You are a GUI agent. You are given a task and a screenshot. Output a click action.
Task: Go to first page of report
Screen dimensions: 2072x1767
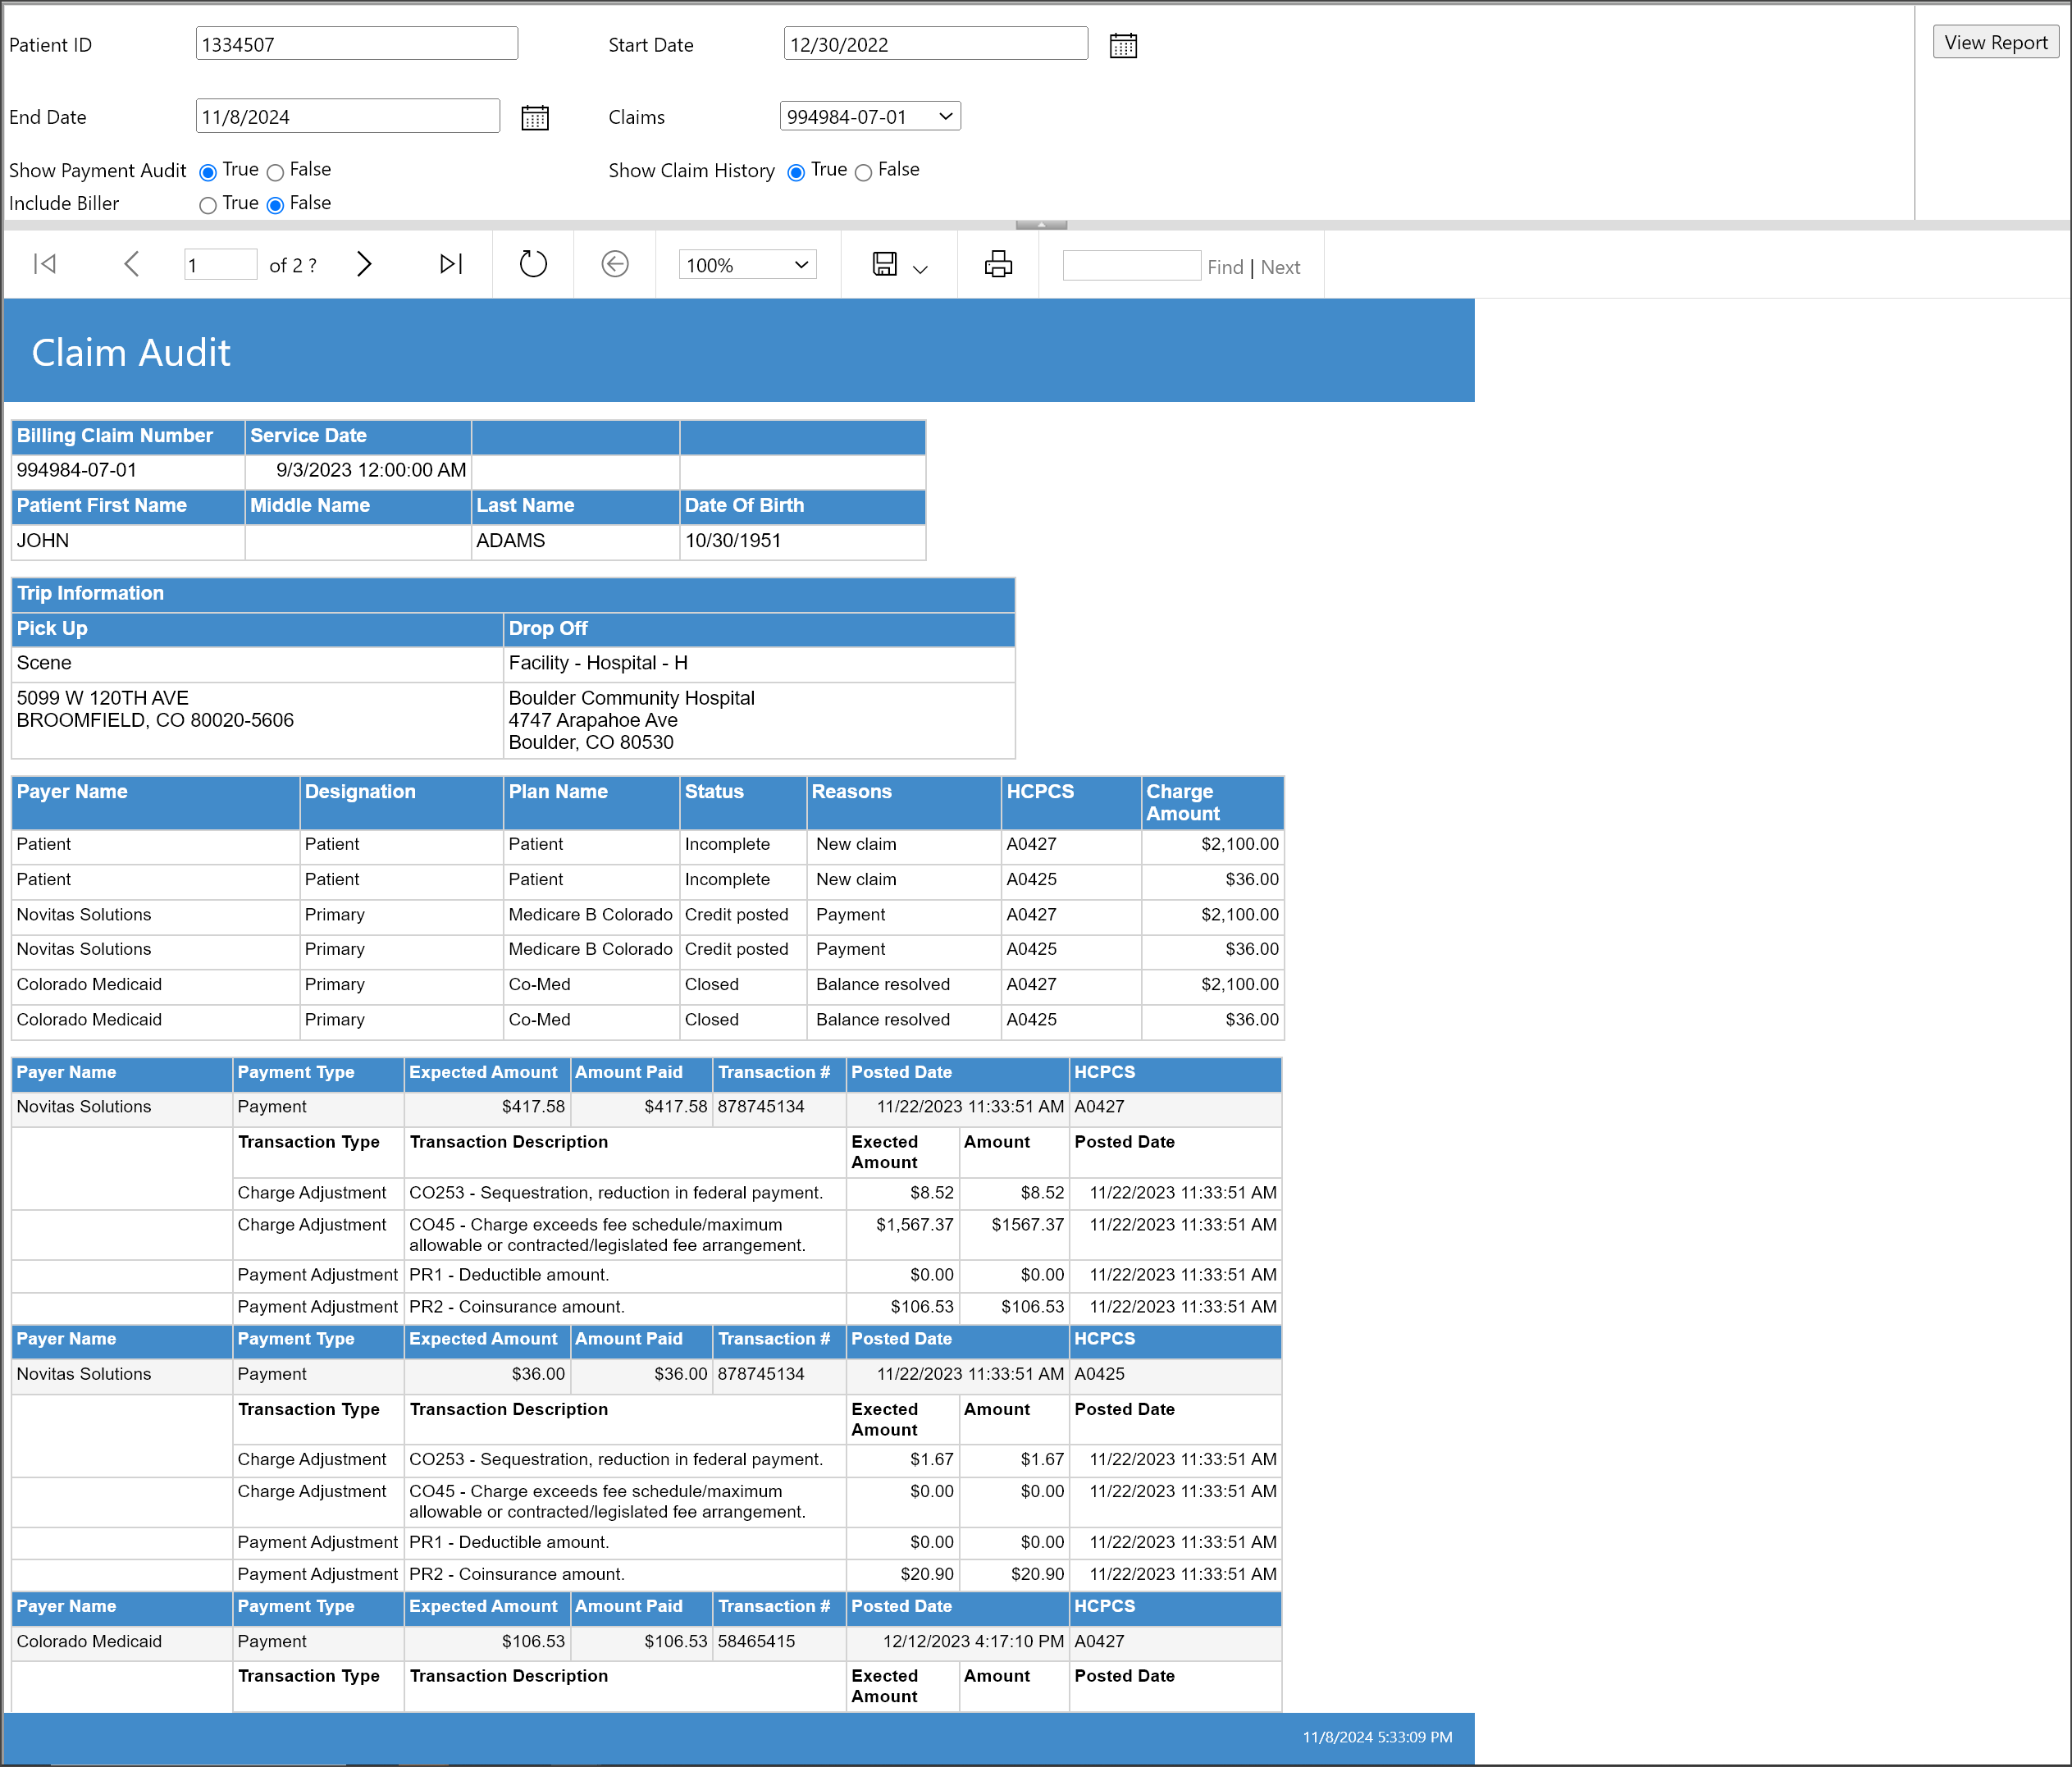pyautogui.click(x=45, y=264)
